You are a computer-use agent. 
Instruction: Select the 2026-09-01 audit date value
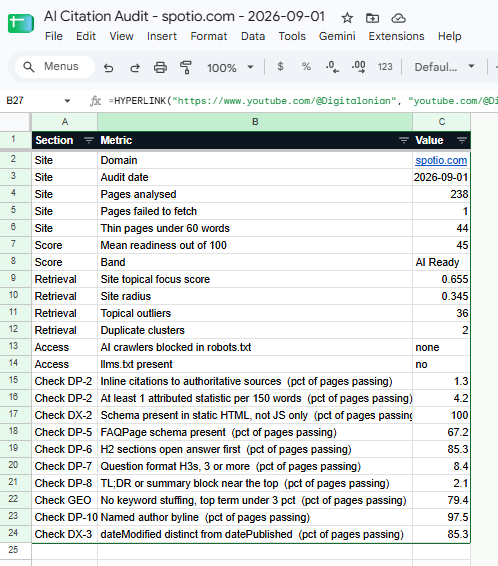point(442,177)
